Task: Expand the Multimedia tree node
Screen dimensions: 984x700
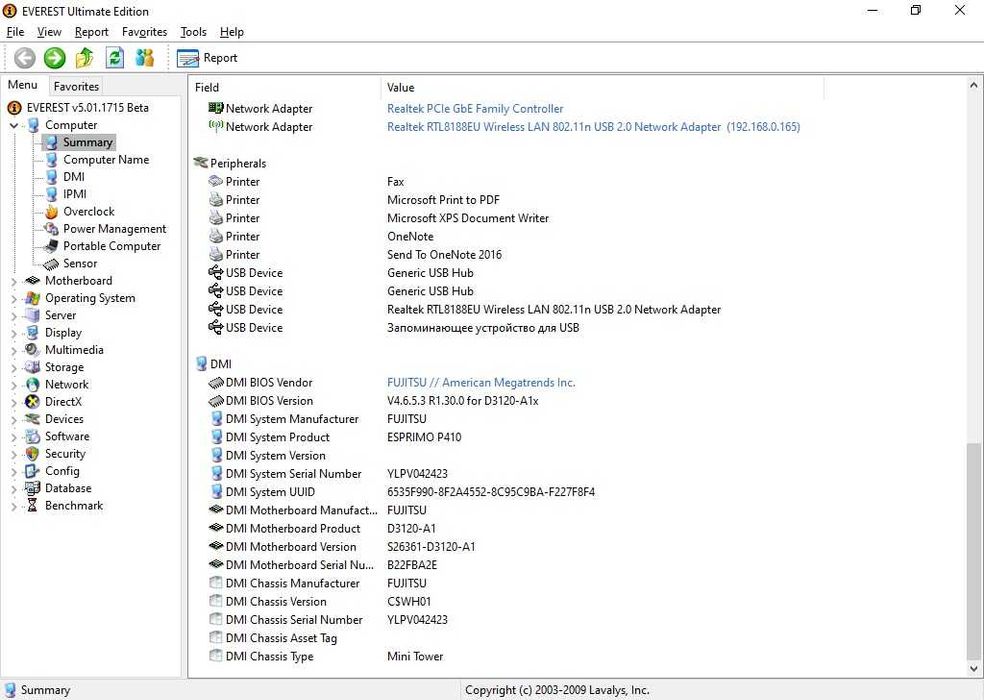Action: click(14, 350)
